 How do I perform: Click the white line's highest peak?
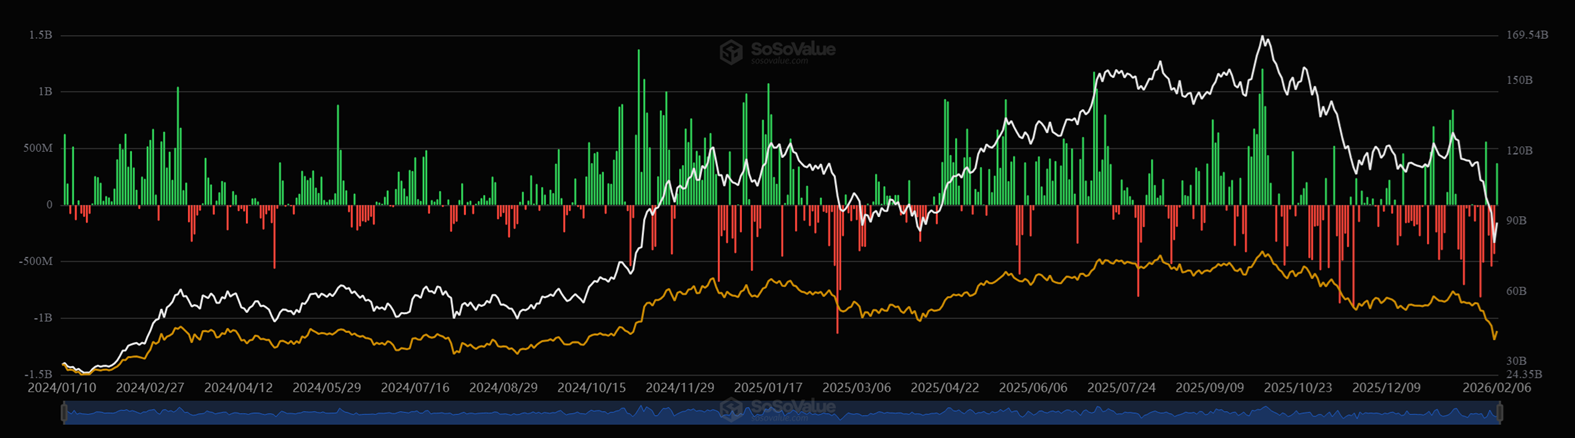point(1264,37)
